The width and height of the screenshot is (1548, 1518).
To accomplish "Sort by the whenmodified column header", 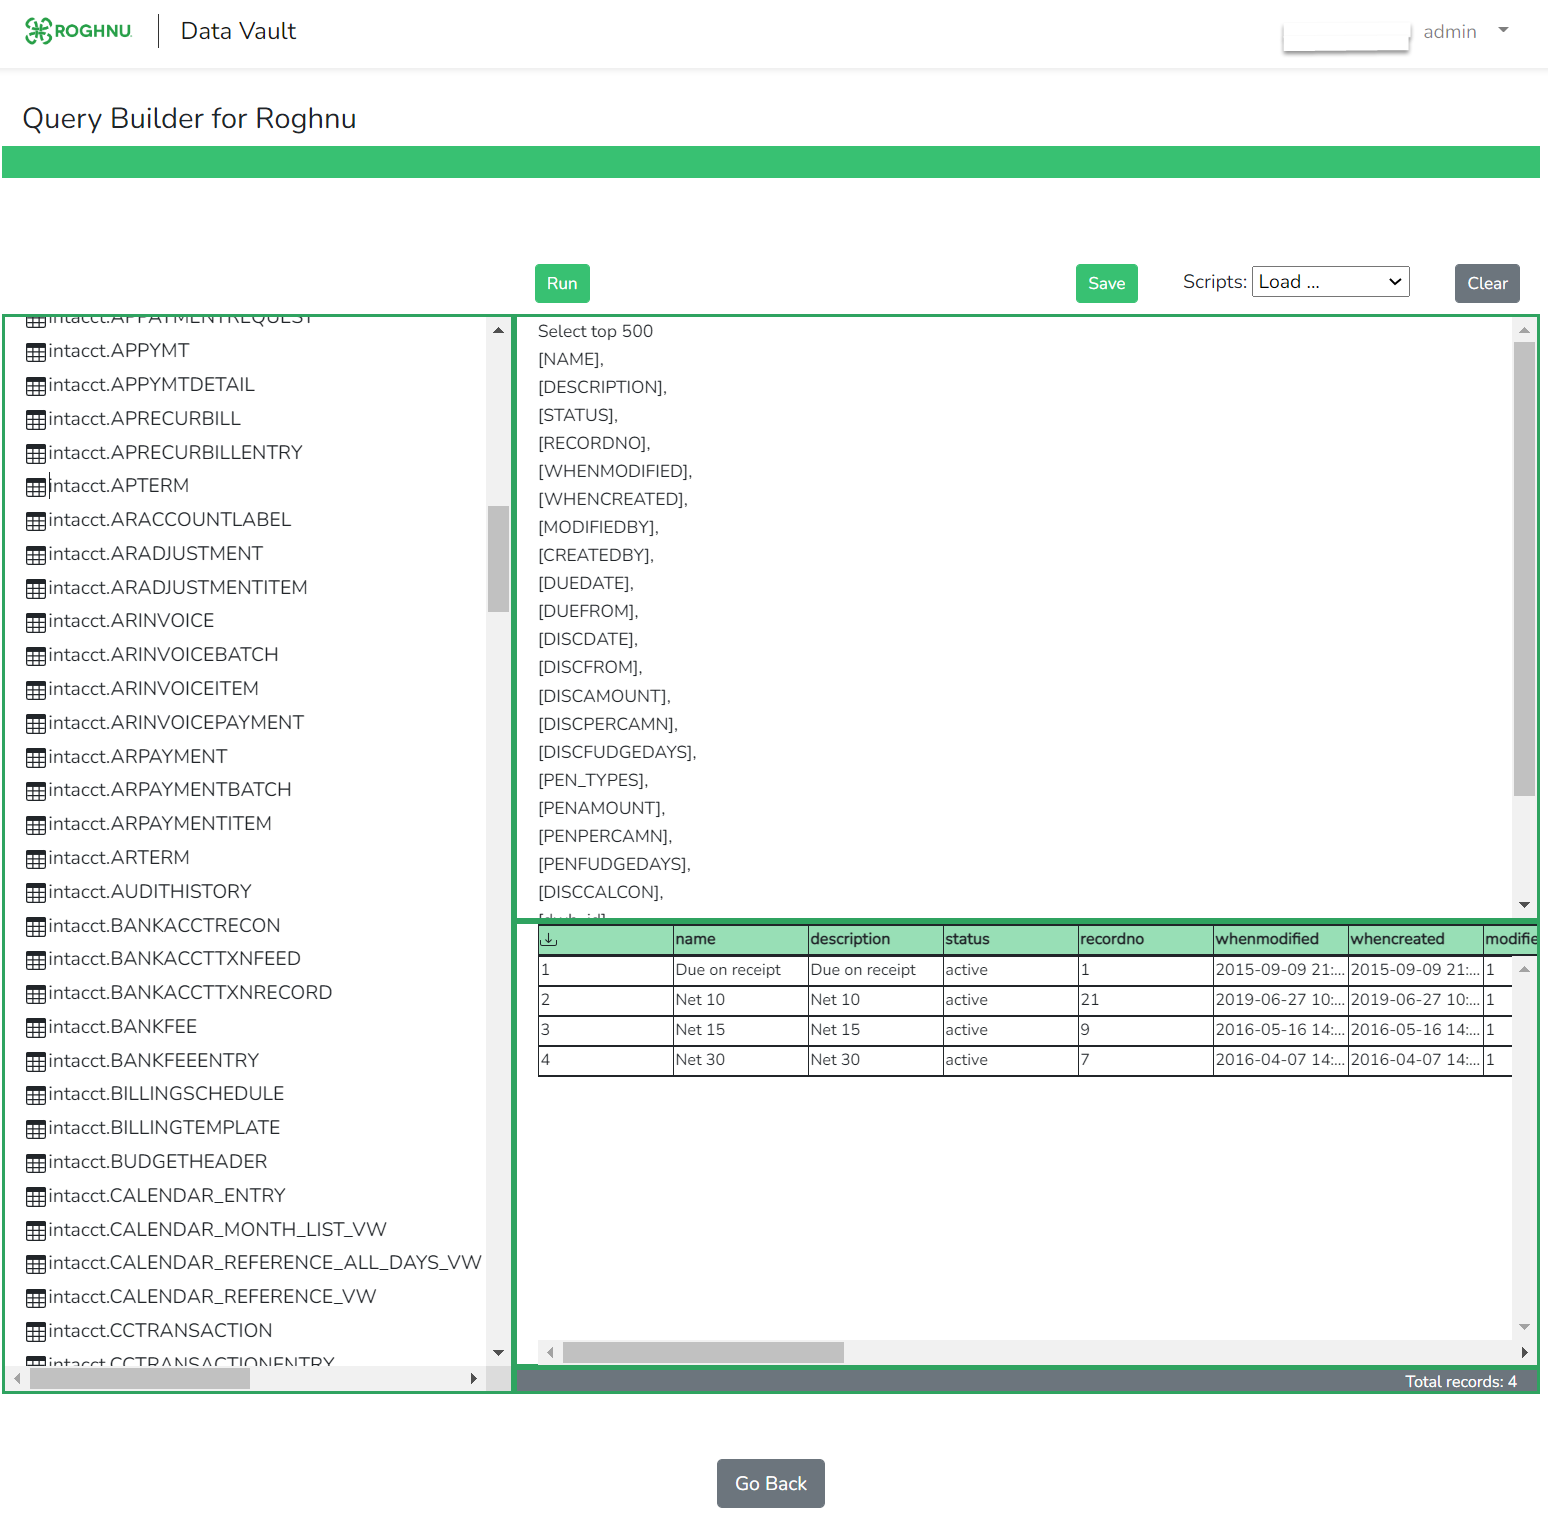I will click(1267, 939).
